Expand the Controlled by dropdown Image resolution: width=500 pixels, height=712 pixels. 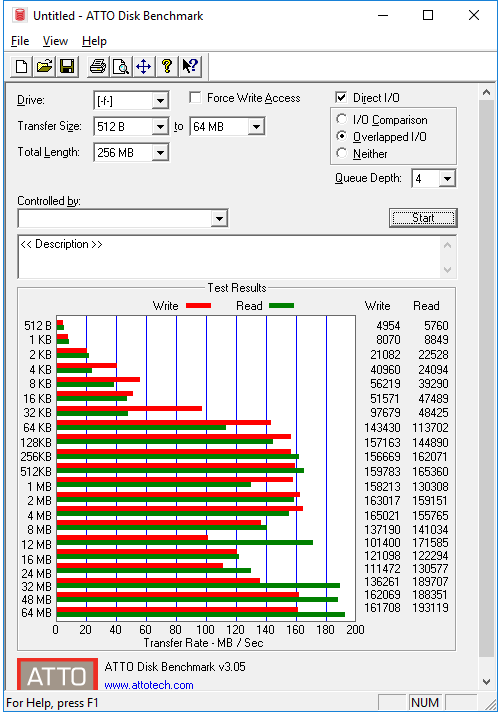[x=219, y=219]
